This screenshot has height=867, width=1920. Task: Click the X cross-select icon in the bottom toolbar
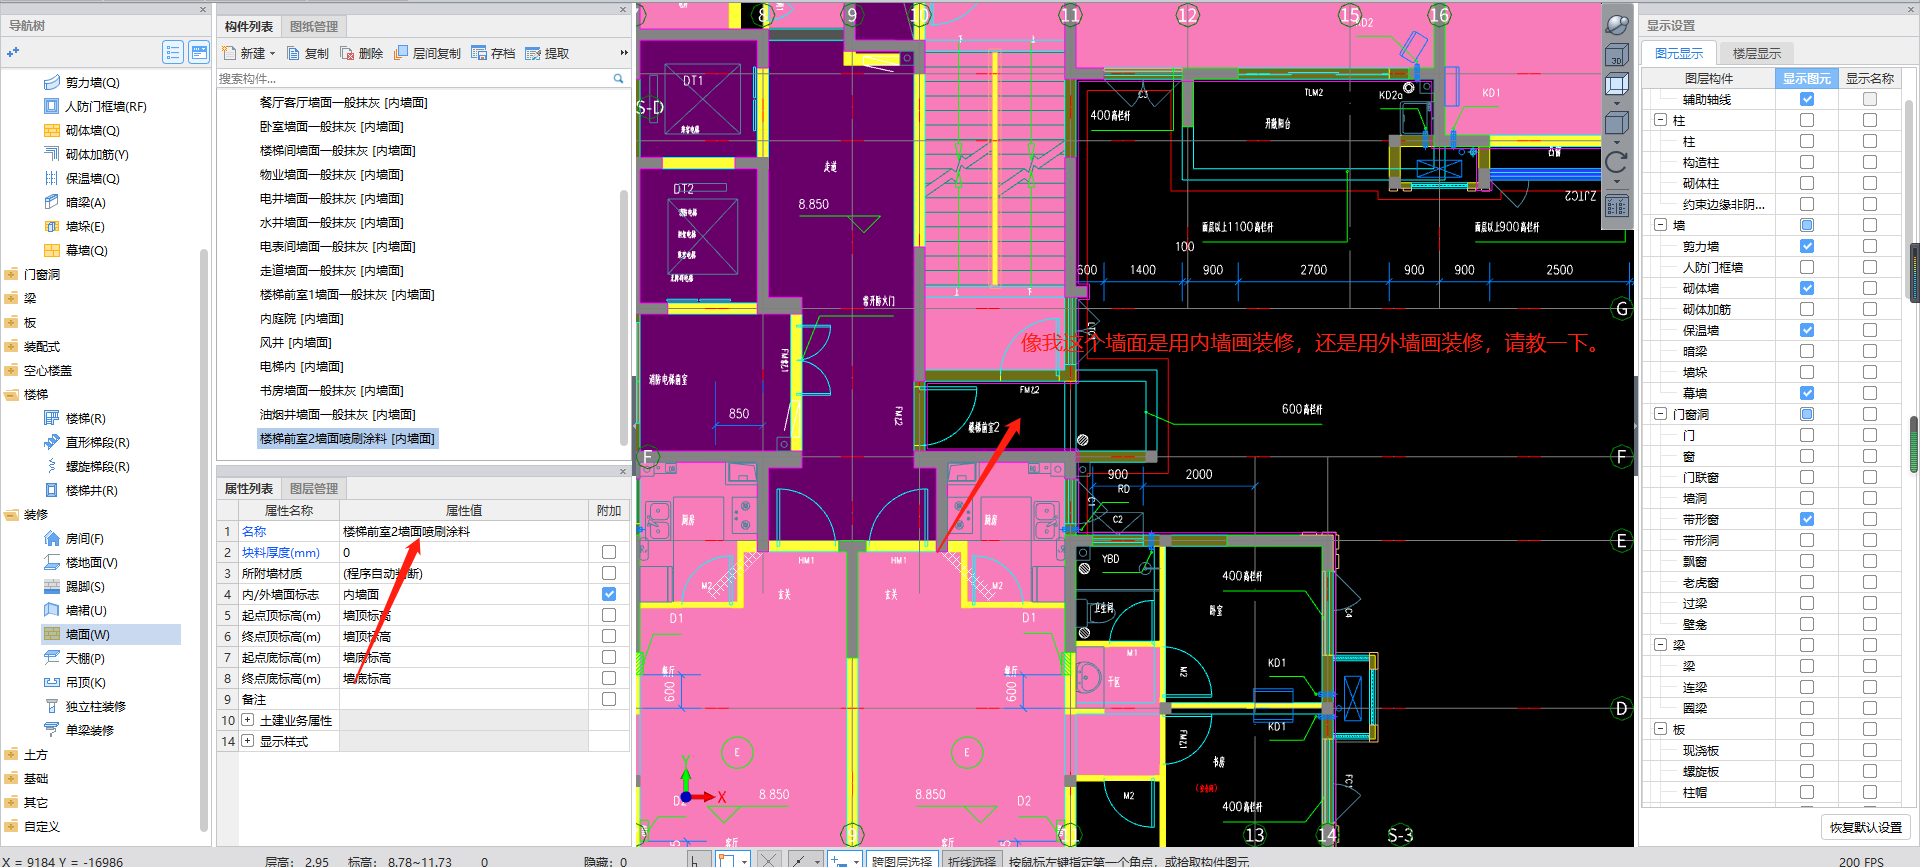(768, 859)
